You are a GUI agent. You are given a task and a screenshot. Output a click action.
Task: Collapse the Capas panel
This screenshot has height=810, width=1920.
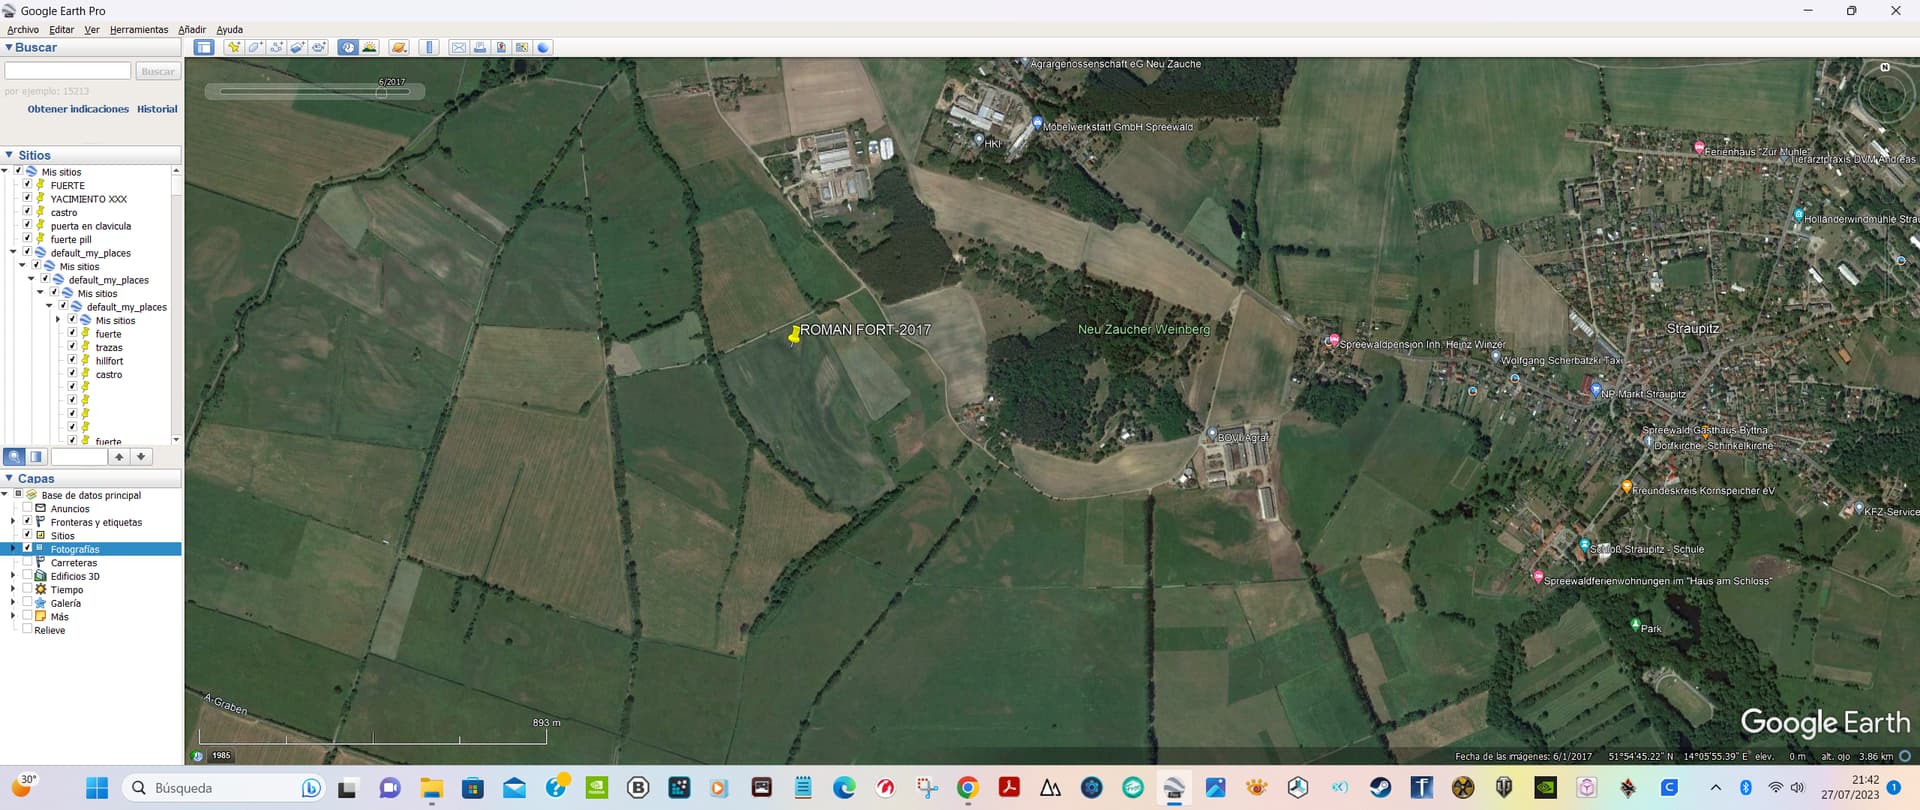(x=9, y=478)
